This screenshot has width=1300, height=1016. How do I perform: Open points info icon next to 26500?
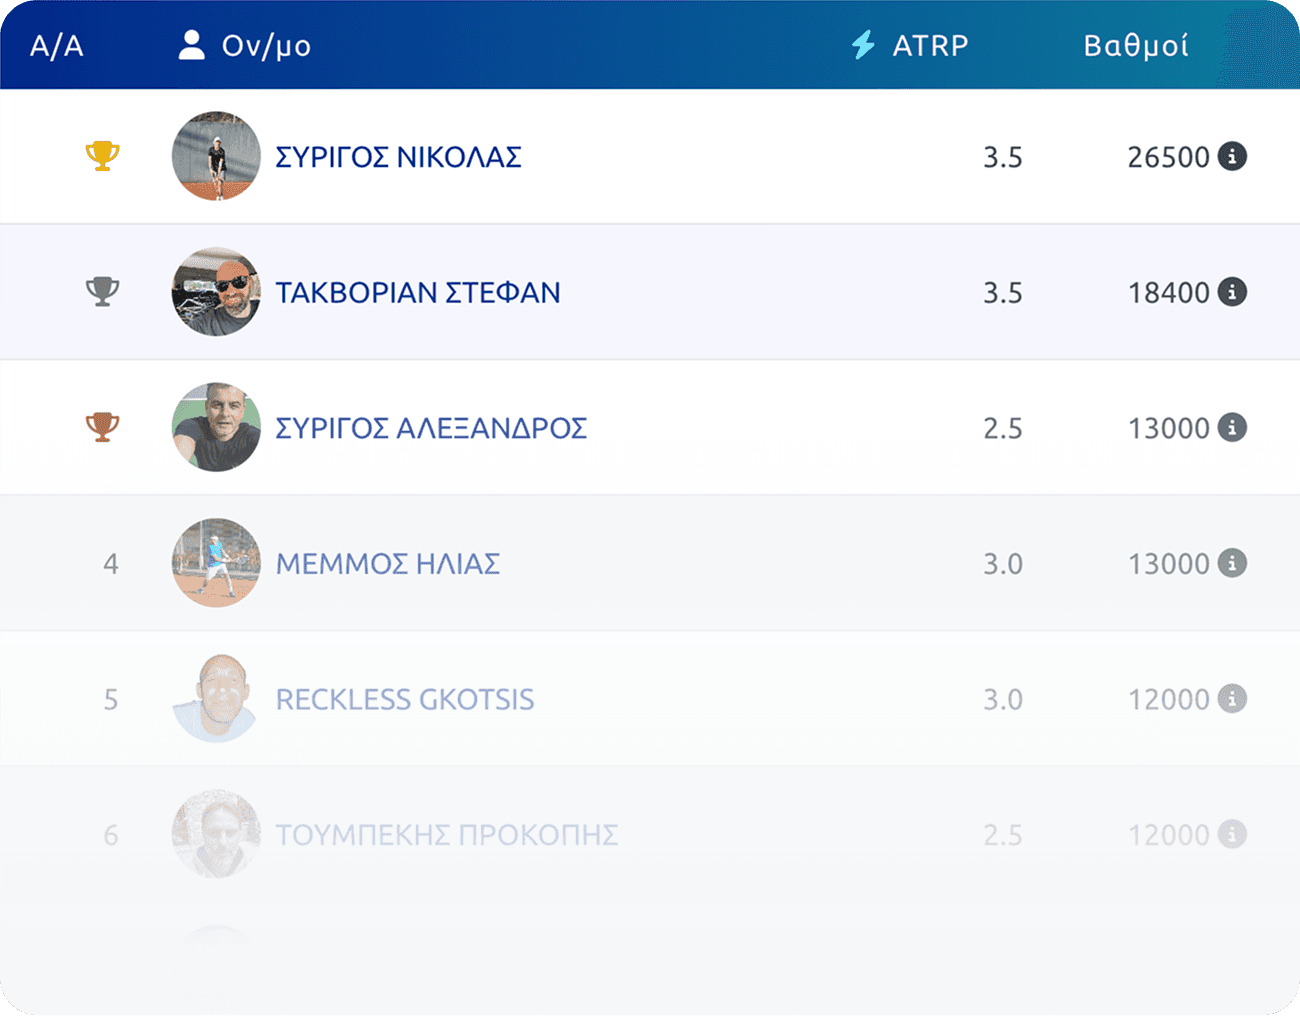tap(1232, 156)
